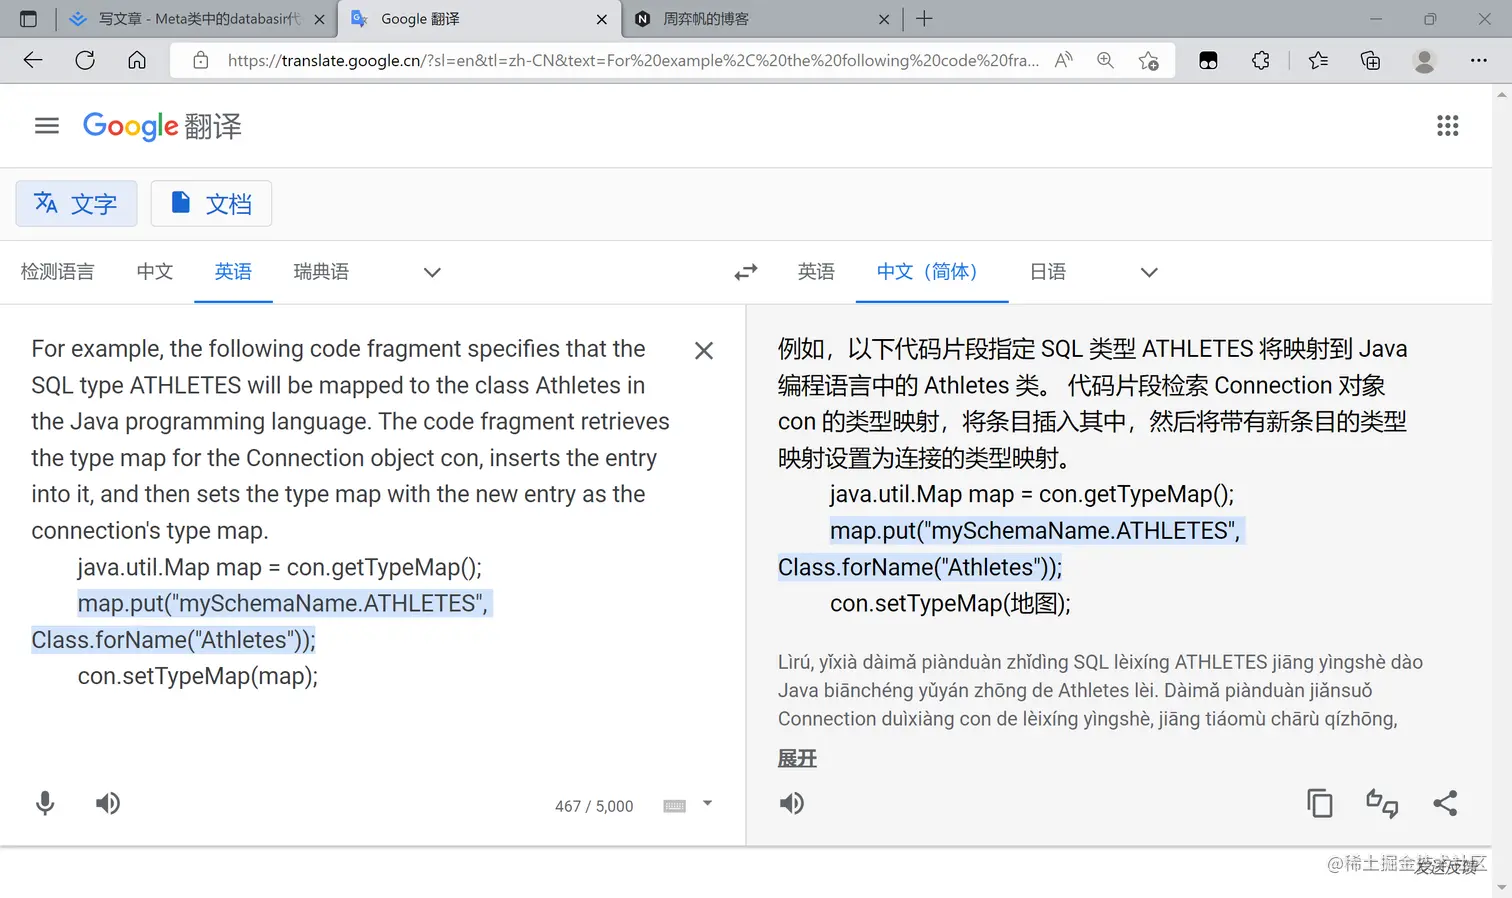Share the translation
This screenshot has width=1512, height=898.
1445,803
